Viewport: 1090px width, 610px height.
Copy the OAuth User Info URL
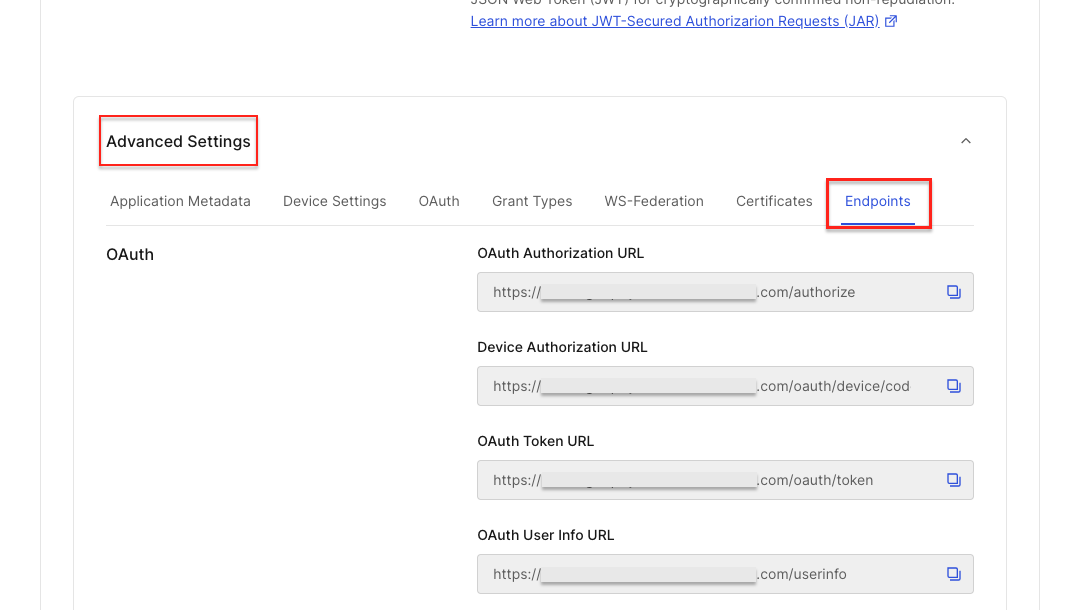tap(953, 574)
